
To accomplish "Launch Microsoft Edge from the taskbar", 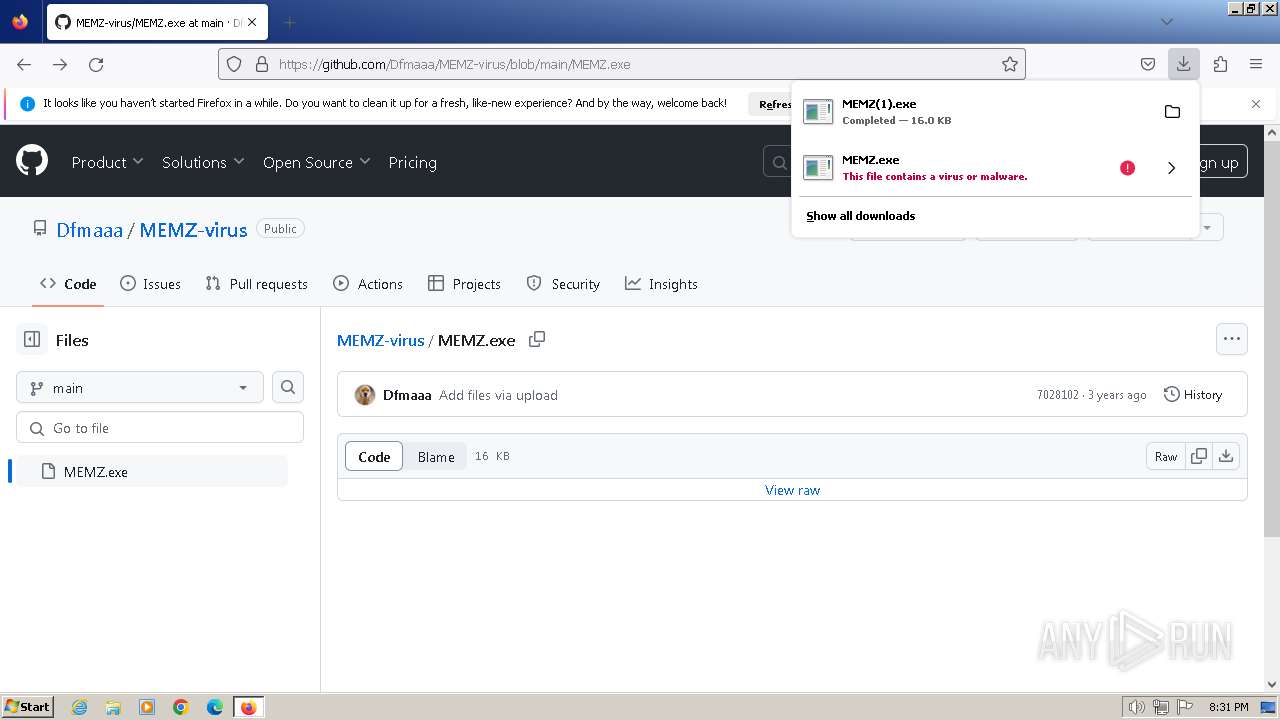I will point(215,707).
